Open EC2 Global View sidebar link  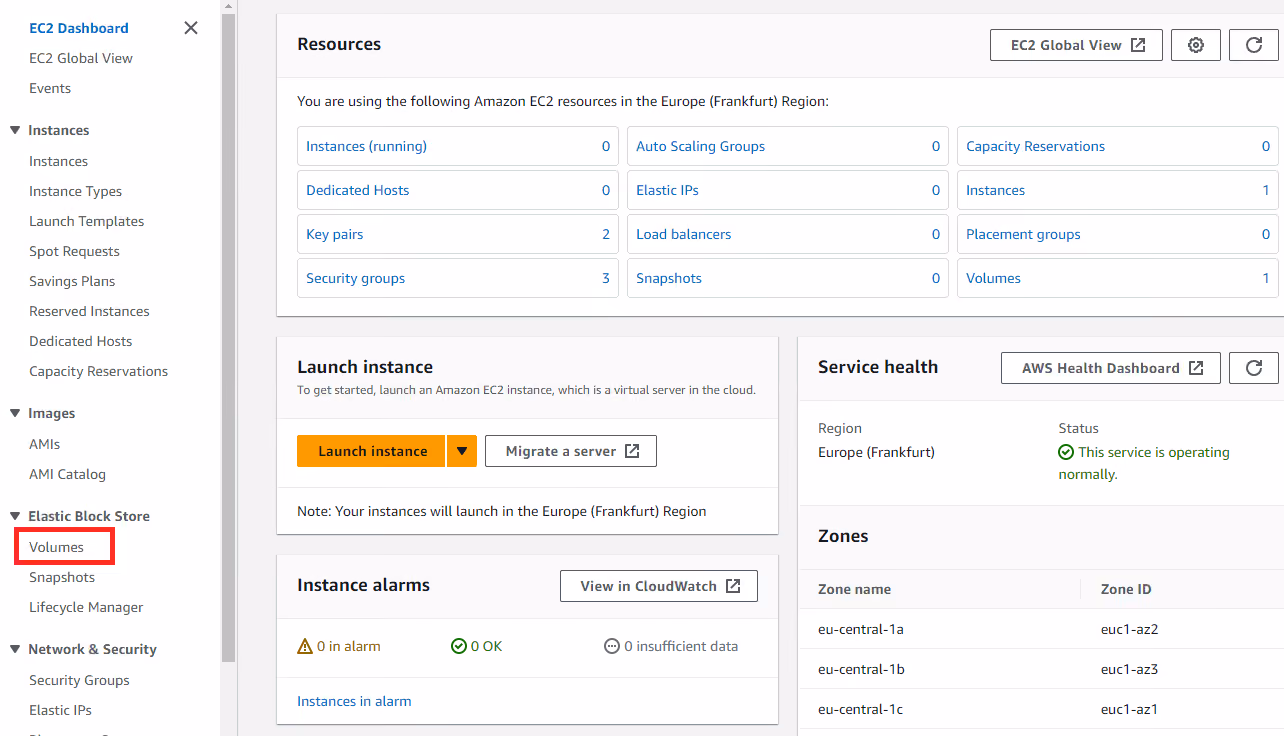[x=81, y=58]
